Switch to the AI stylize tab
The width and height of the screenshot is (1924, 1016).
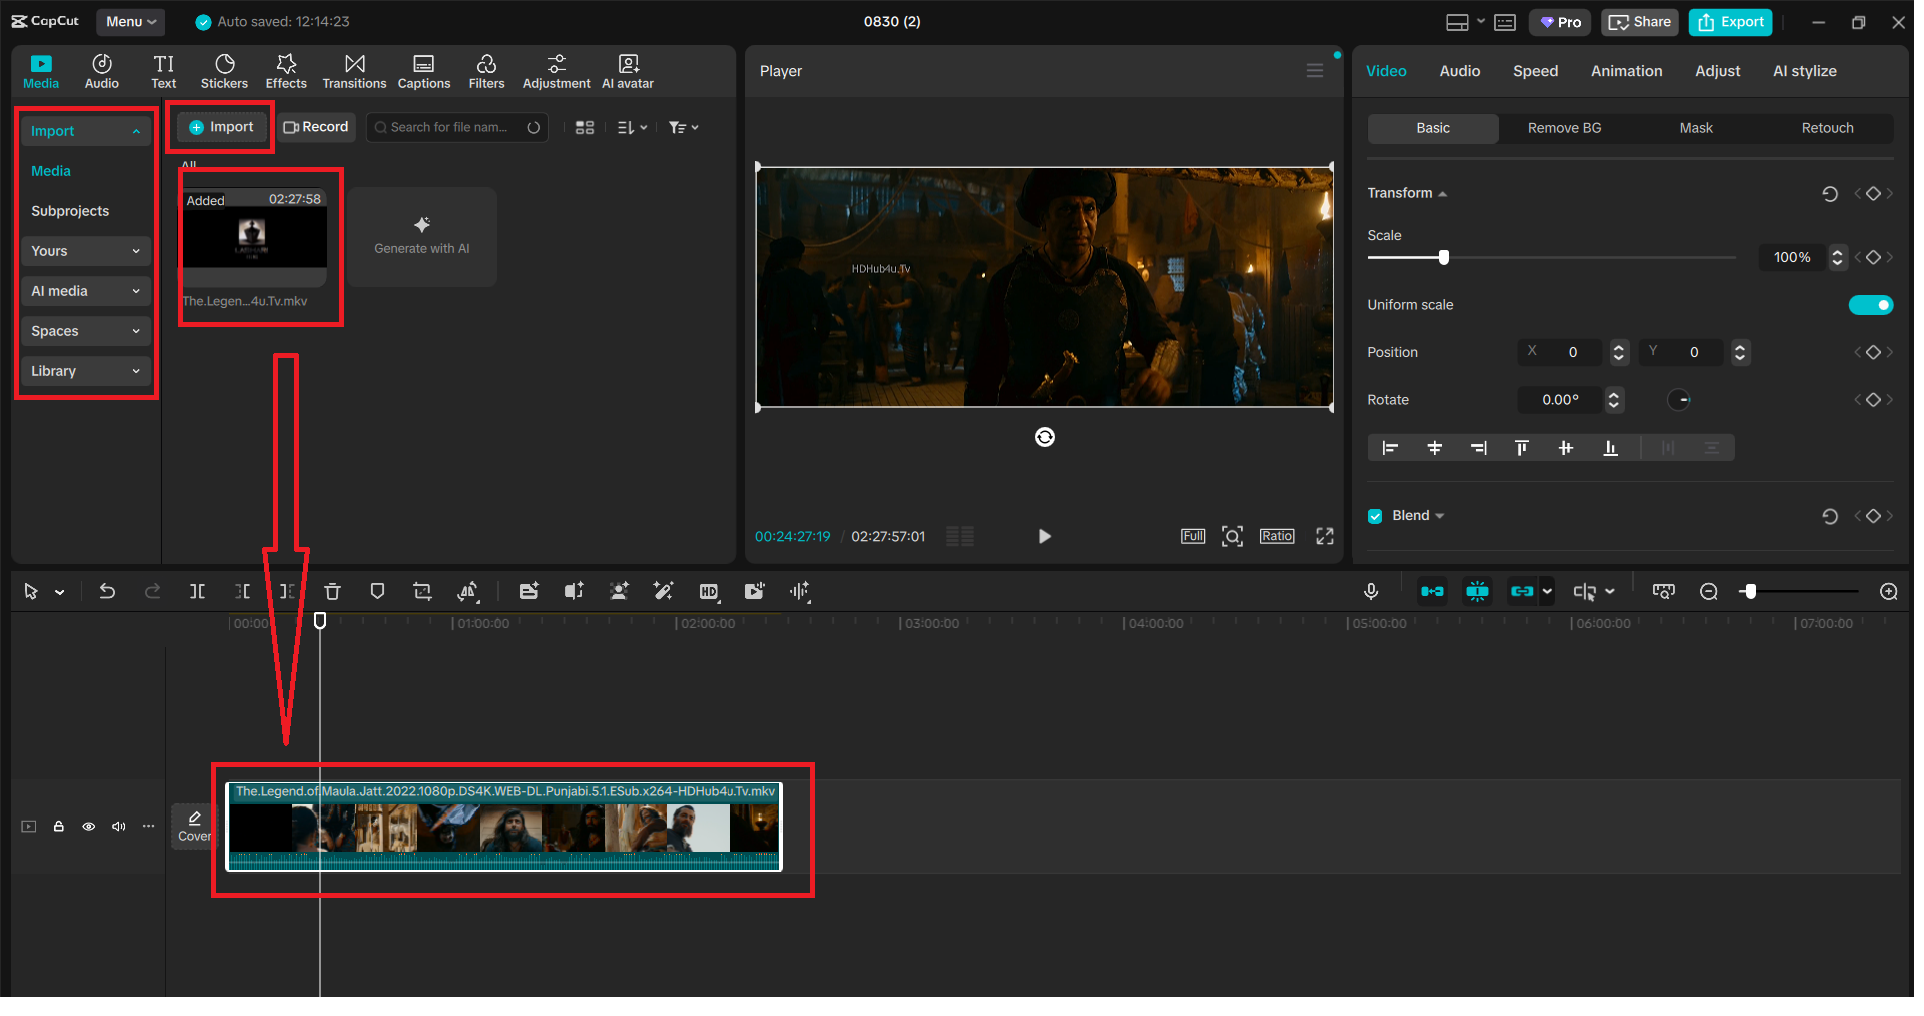pos(1804,71)
